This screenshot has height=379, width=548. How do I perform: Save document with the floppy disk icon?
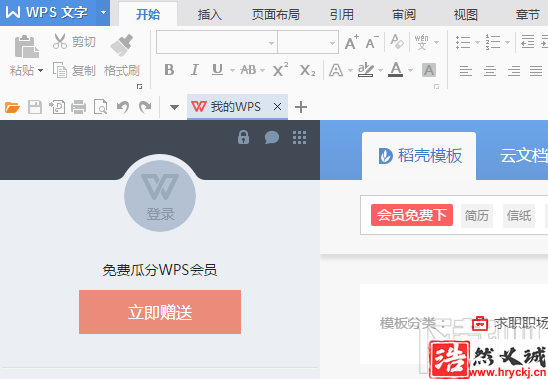pos(35,107)
